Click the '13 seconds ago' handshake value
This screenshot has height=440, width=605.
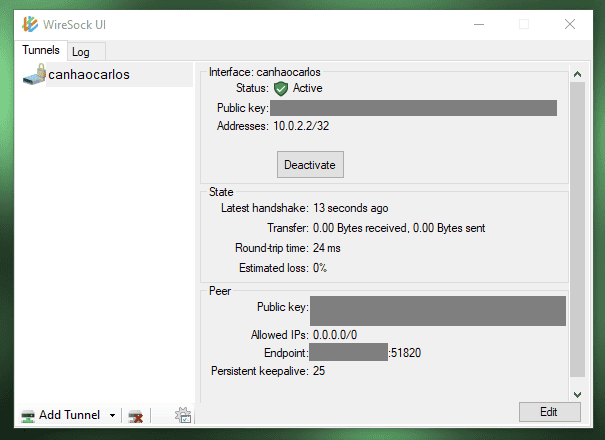[350, 208]
